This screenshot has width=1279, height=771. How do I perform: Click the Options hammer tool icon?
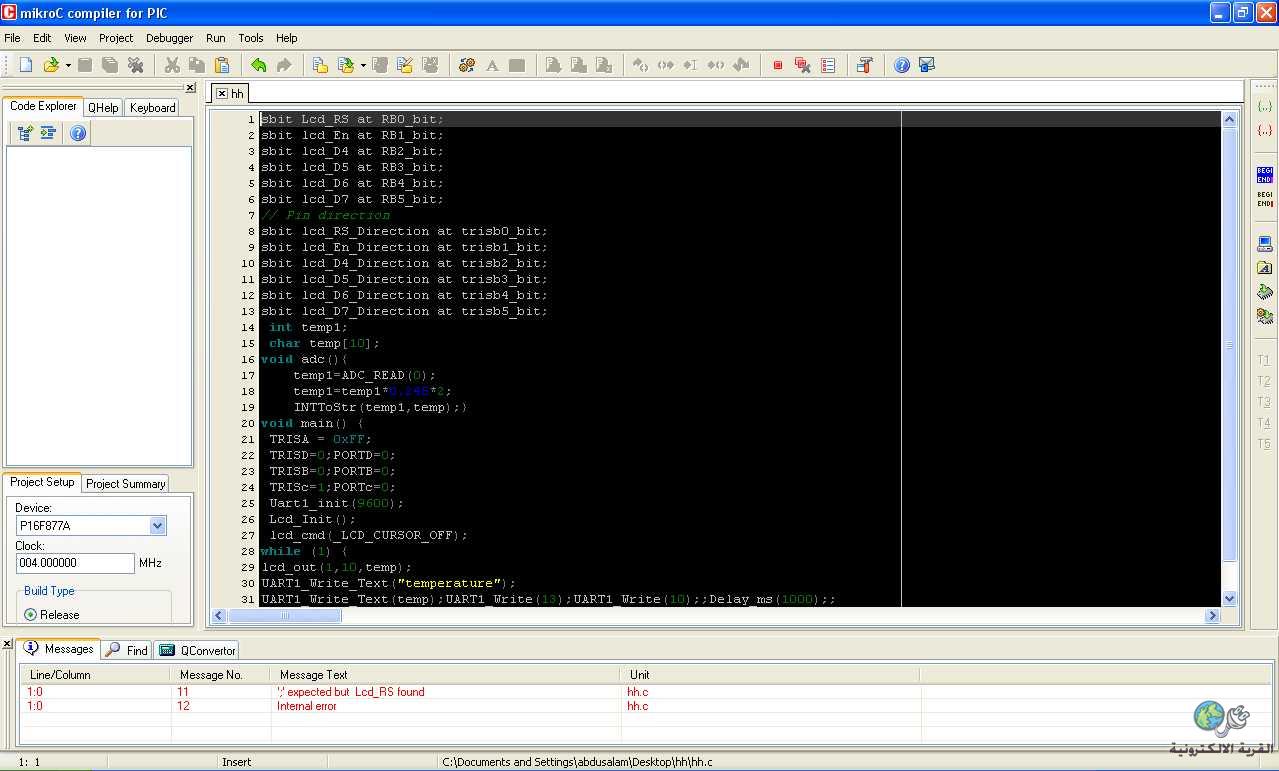[x=865, y=65]
